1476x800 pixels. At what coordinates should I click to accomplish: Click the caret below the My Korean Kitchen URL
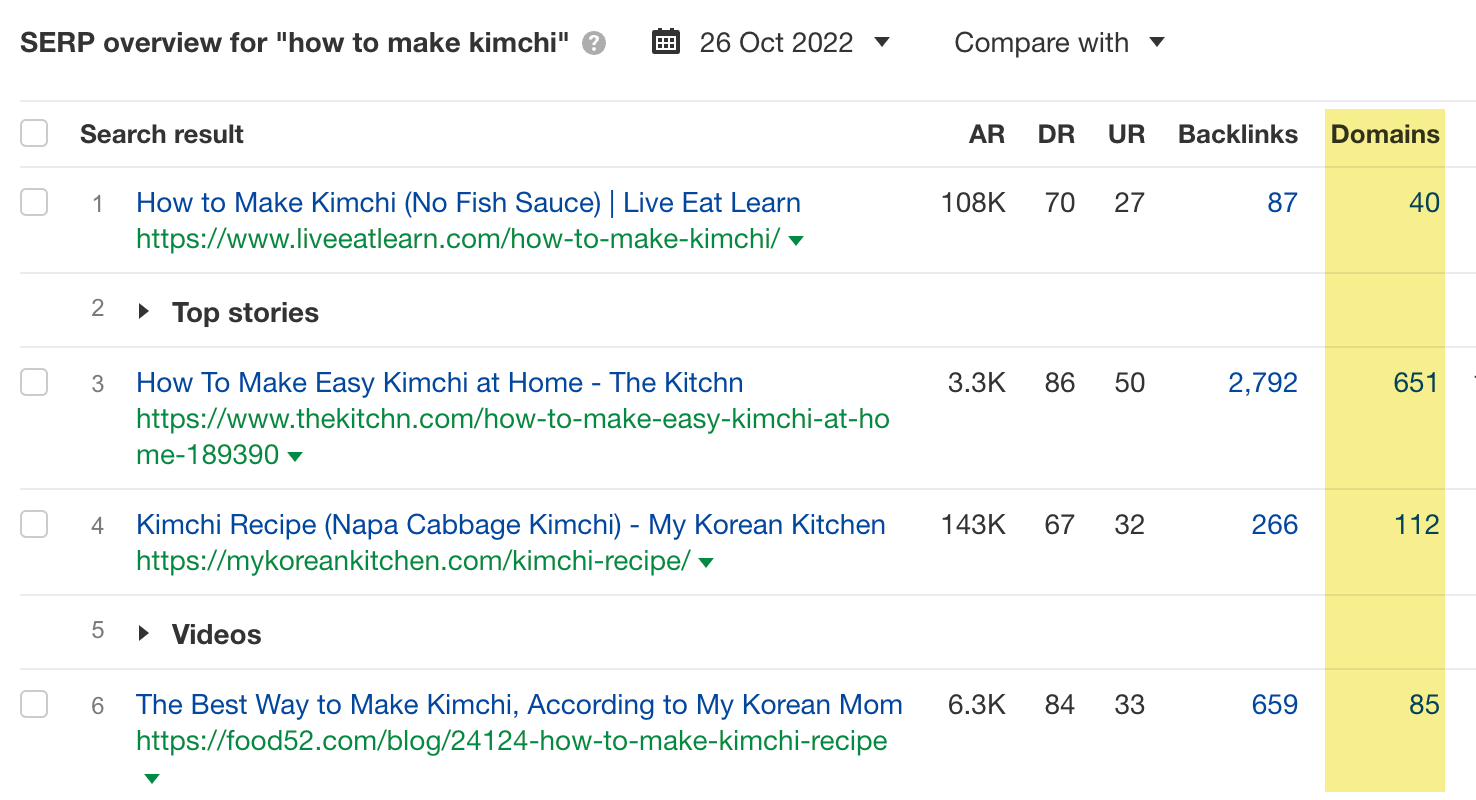[x=707, y=562]
